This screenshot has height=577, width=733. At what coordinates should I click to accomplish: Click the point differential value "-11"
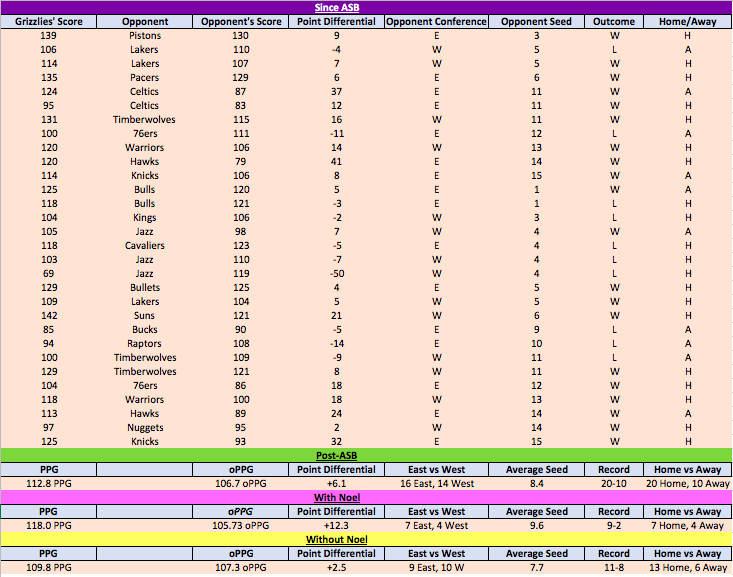[337, 134]
